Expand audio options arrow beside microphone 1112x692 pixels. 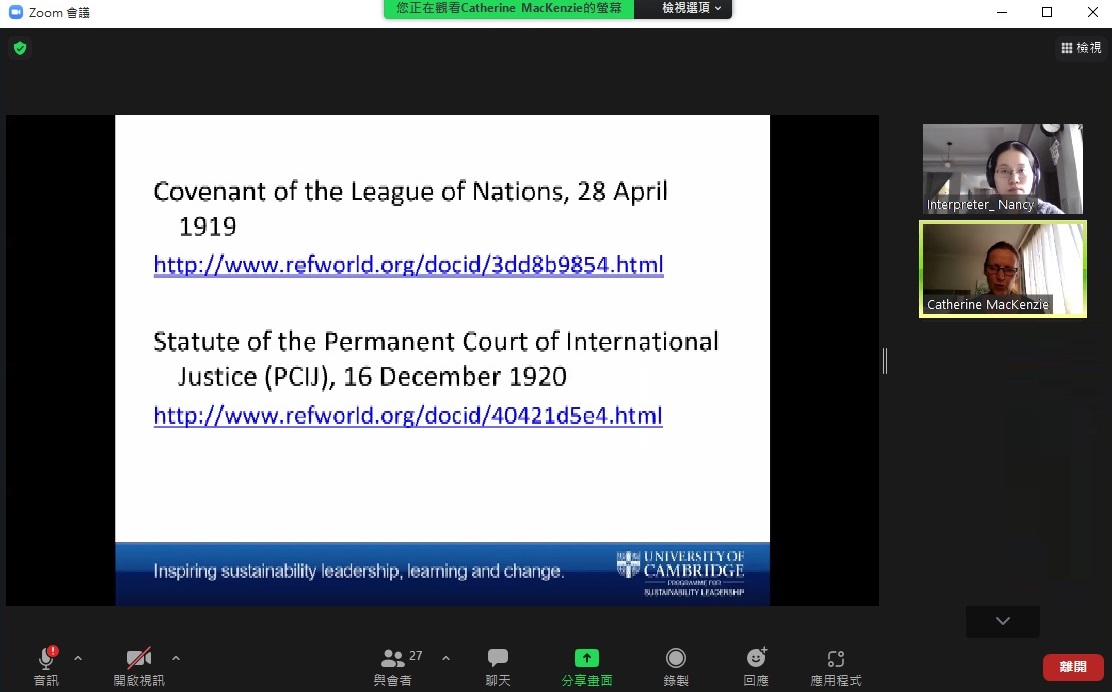[x=78, y=658]
